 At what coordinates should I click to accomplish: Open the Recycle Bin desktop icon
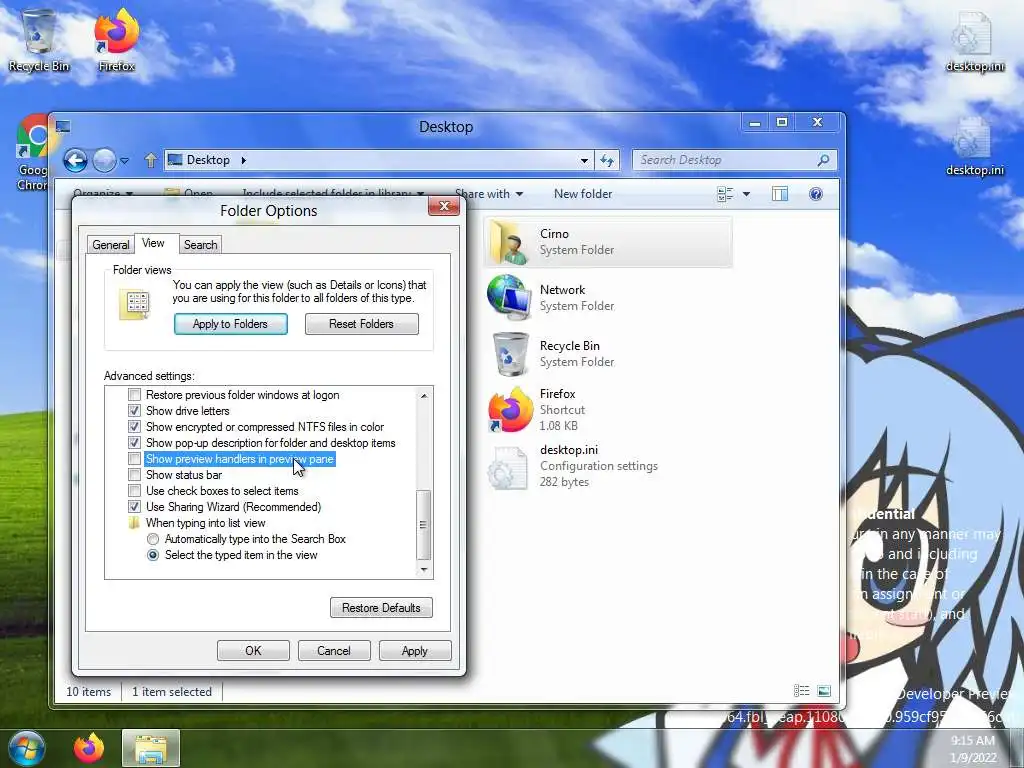tap(39, 40)
